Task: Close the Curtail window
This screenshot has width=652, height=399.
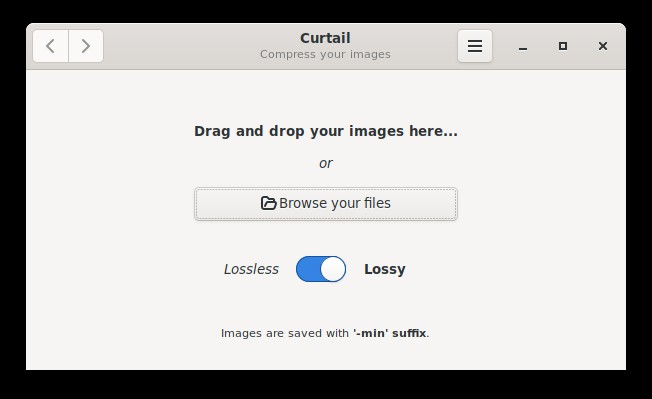Action: point(603,46)
